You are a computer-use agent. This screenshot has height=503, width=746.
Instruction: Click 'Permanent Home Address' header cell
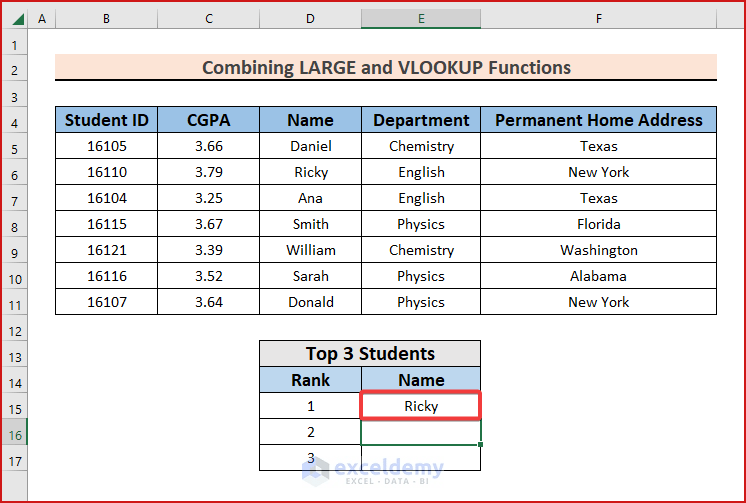599,119
